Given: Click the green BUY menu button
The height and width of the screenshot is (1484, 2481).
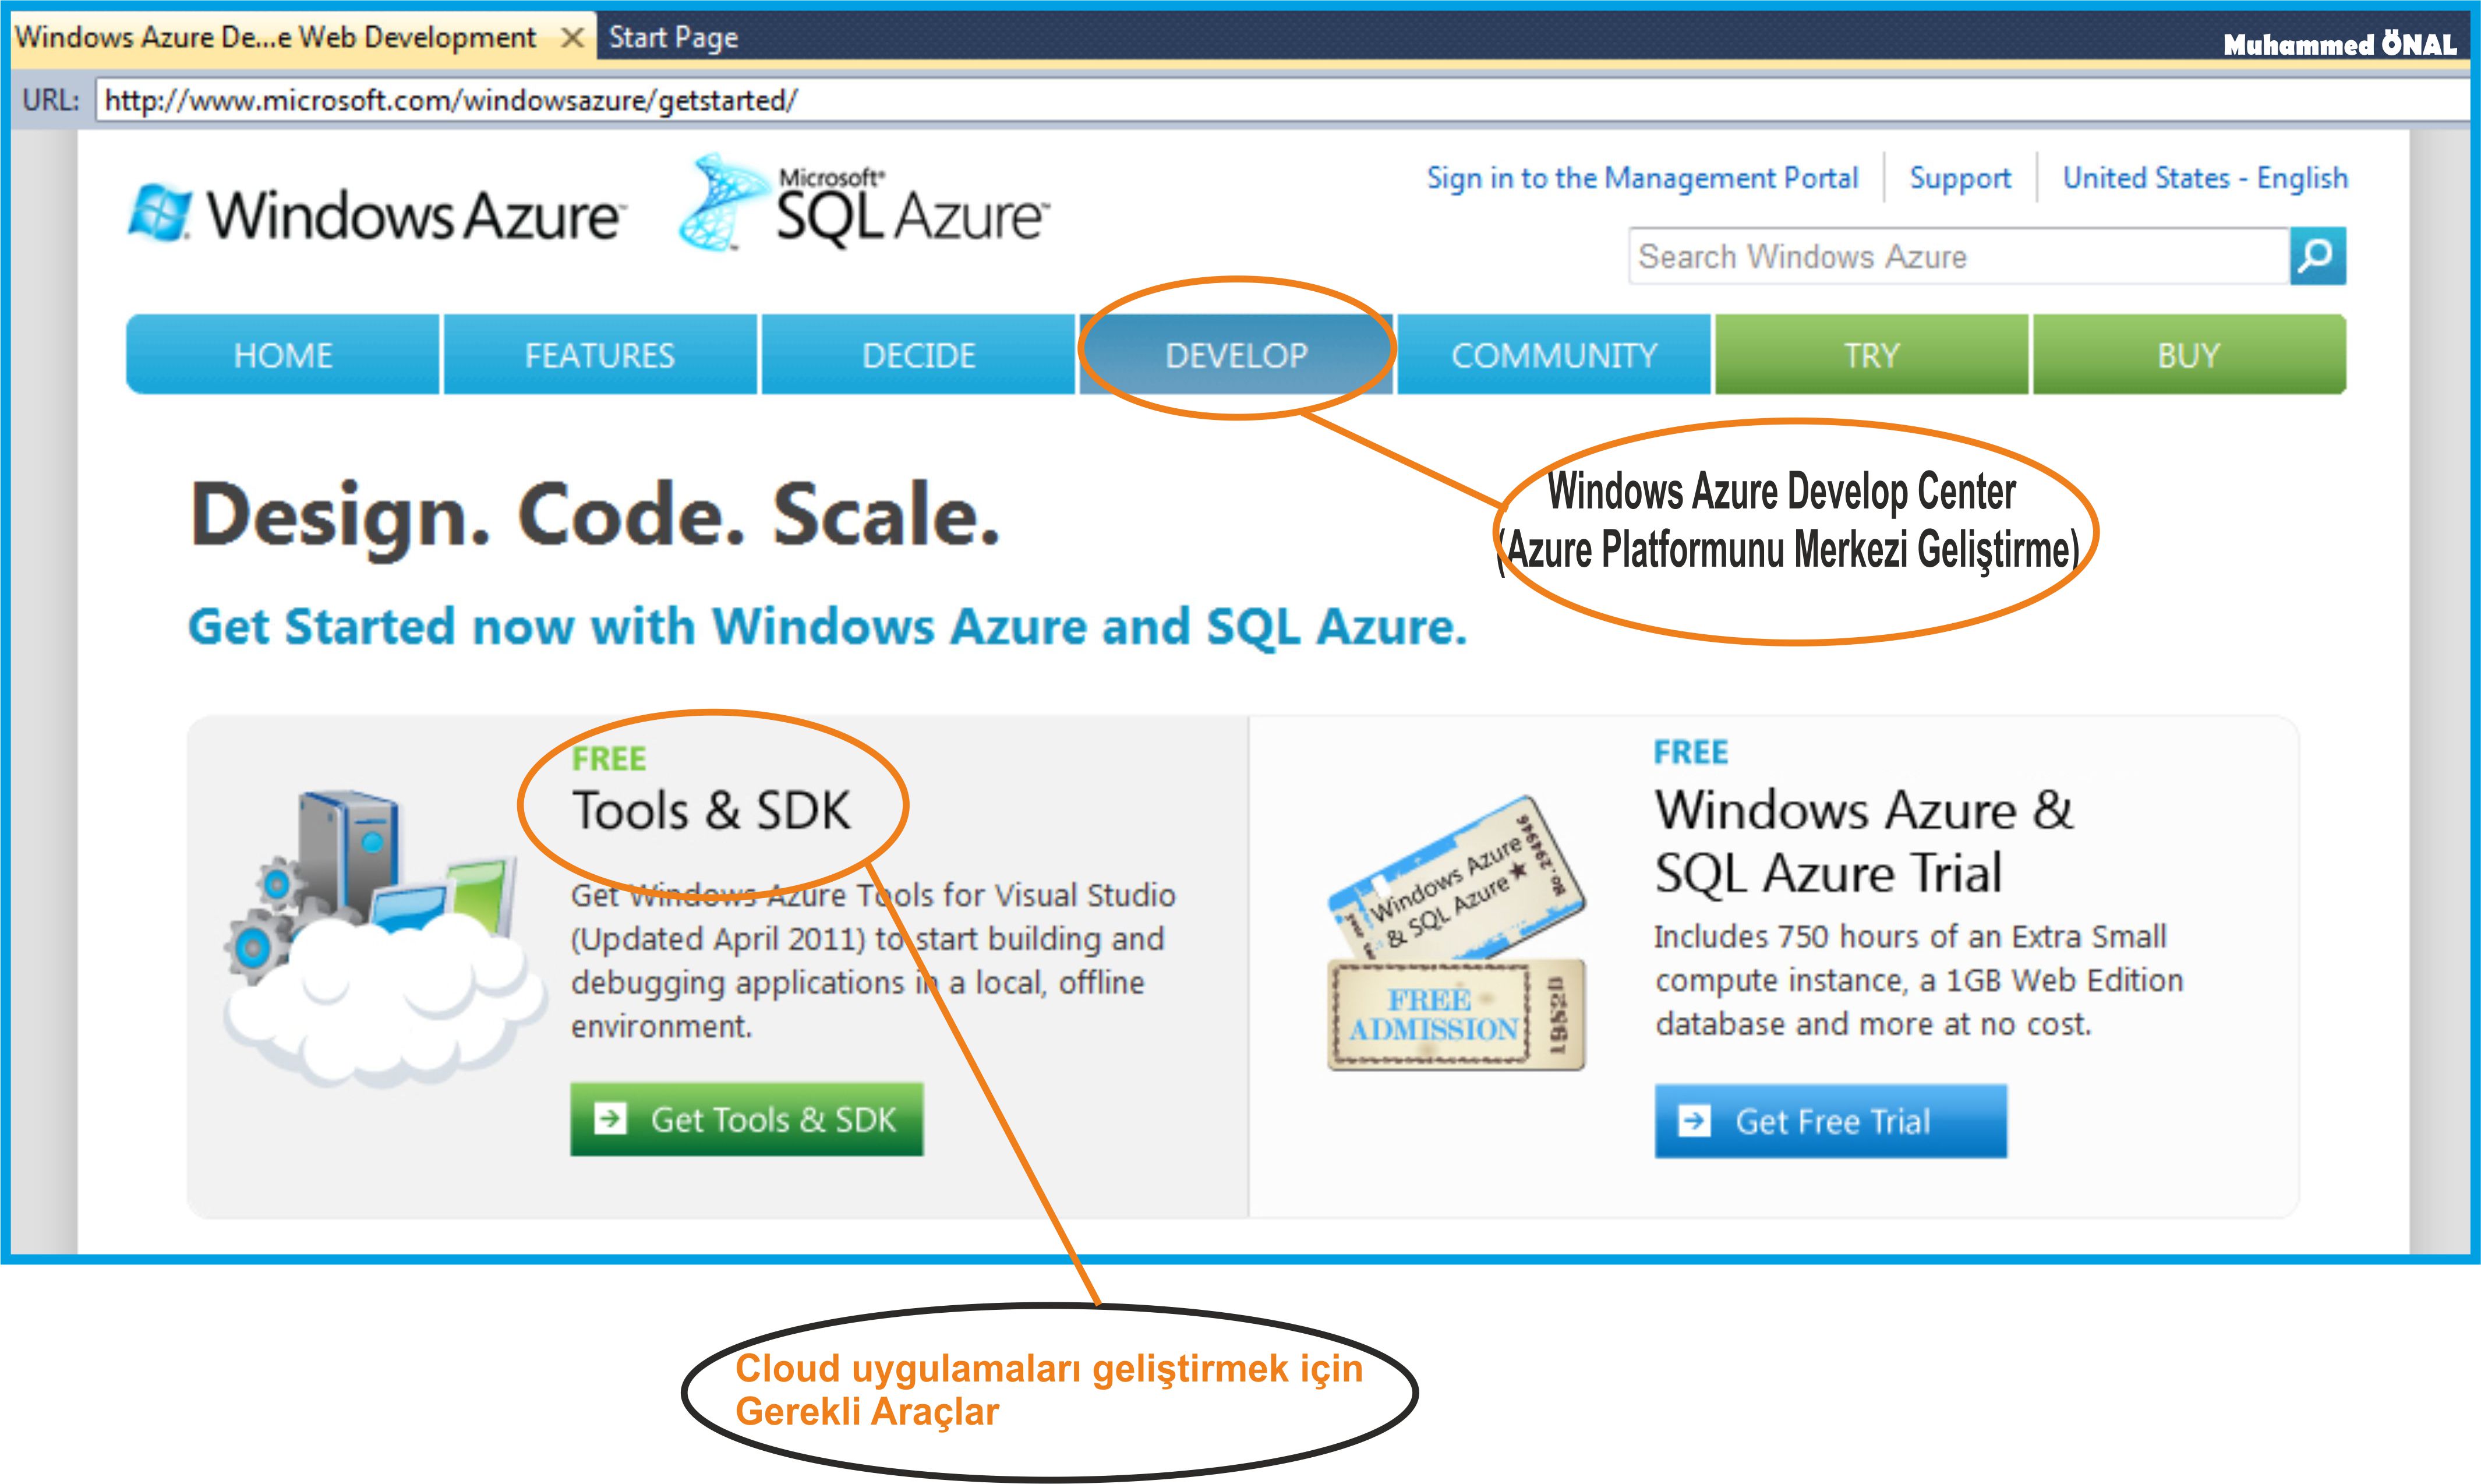Looking at the screenshot, I should [2188, 355].
